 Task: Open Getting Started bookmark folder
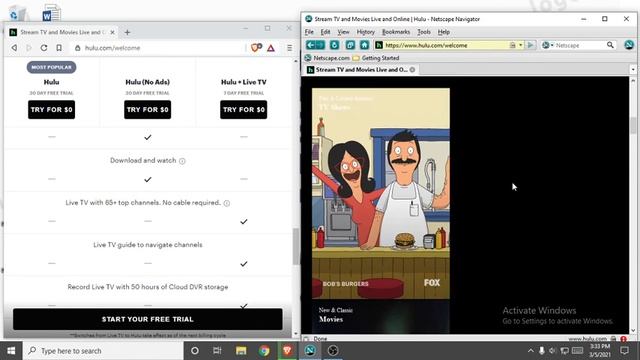(x=376, y=58)
